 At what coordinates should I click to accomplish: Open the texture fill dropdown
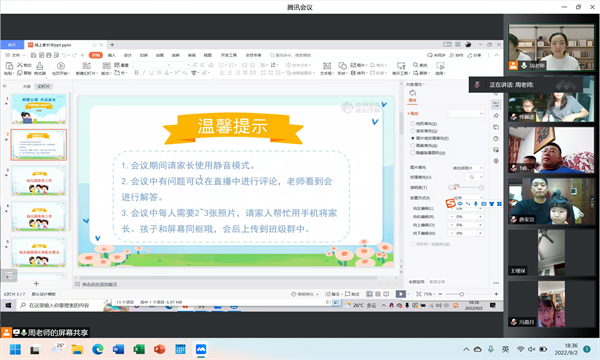tap(474, 177)
